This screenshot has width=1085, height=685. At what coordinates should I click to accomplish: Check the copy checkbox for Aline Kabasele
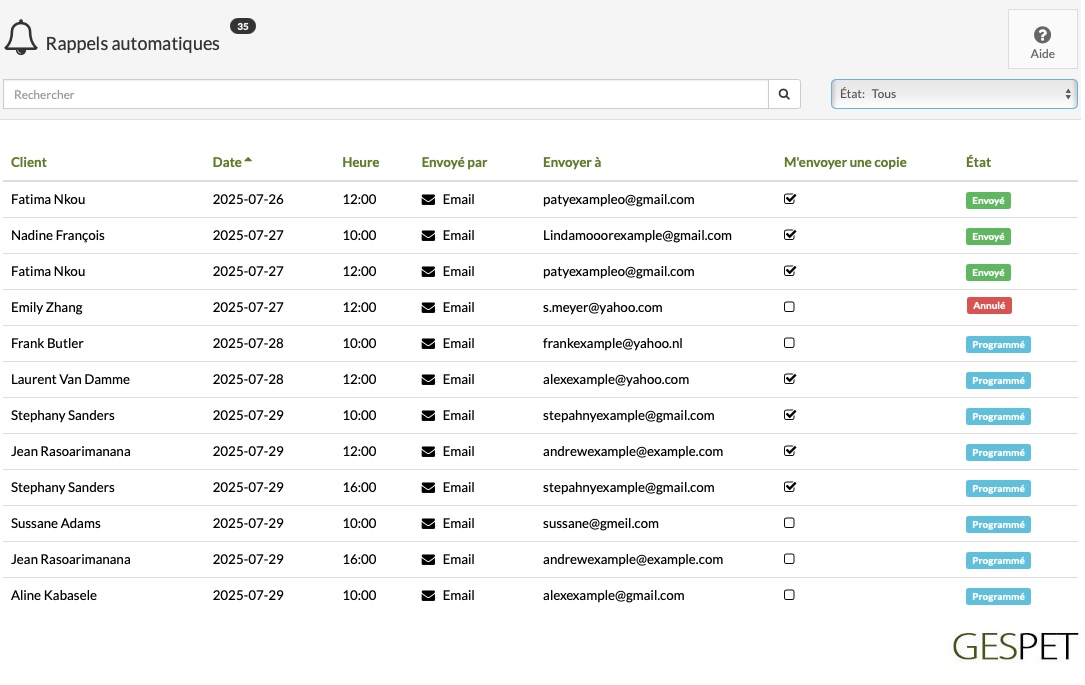click(789, 595)
